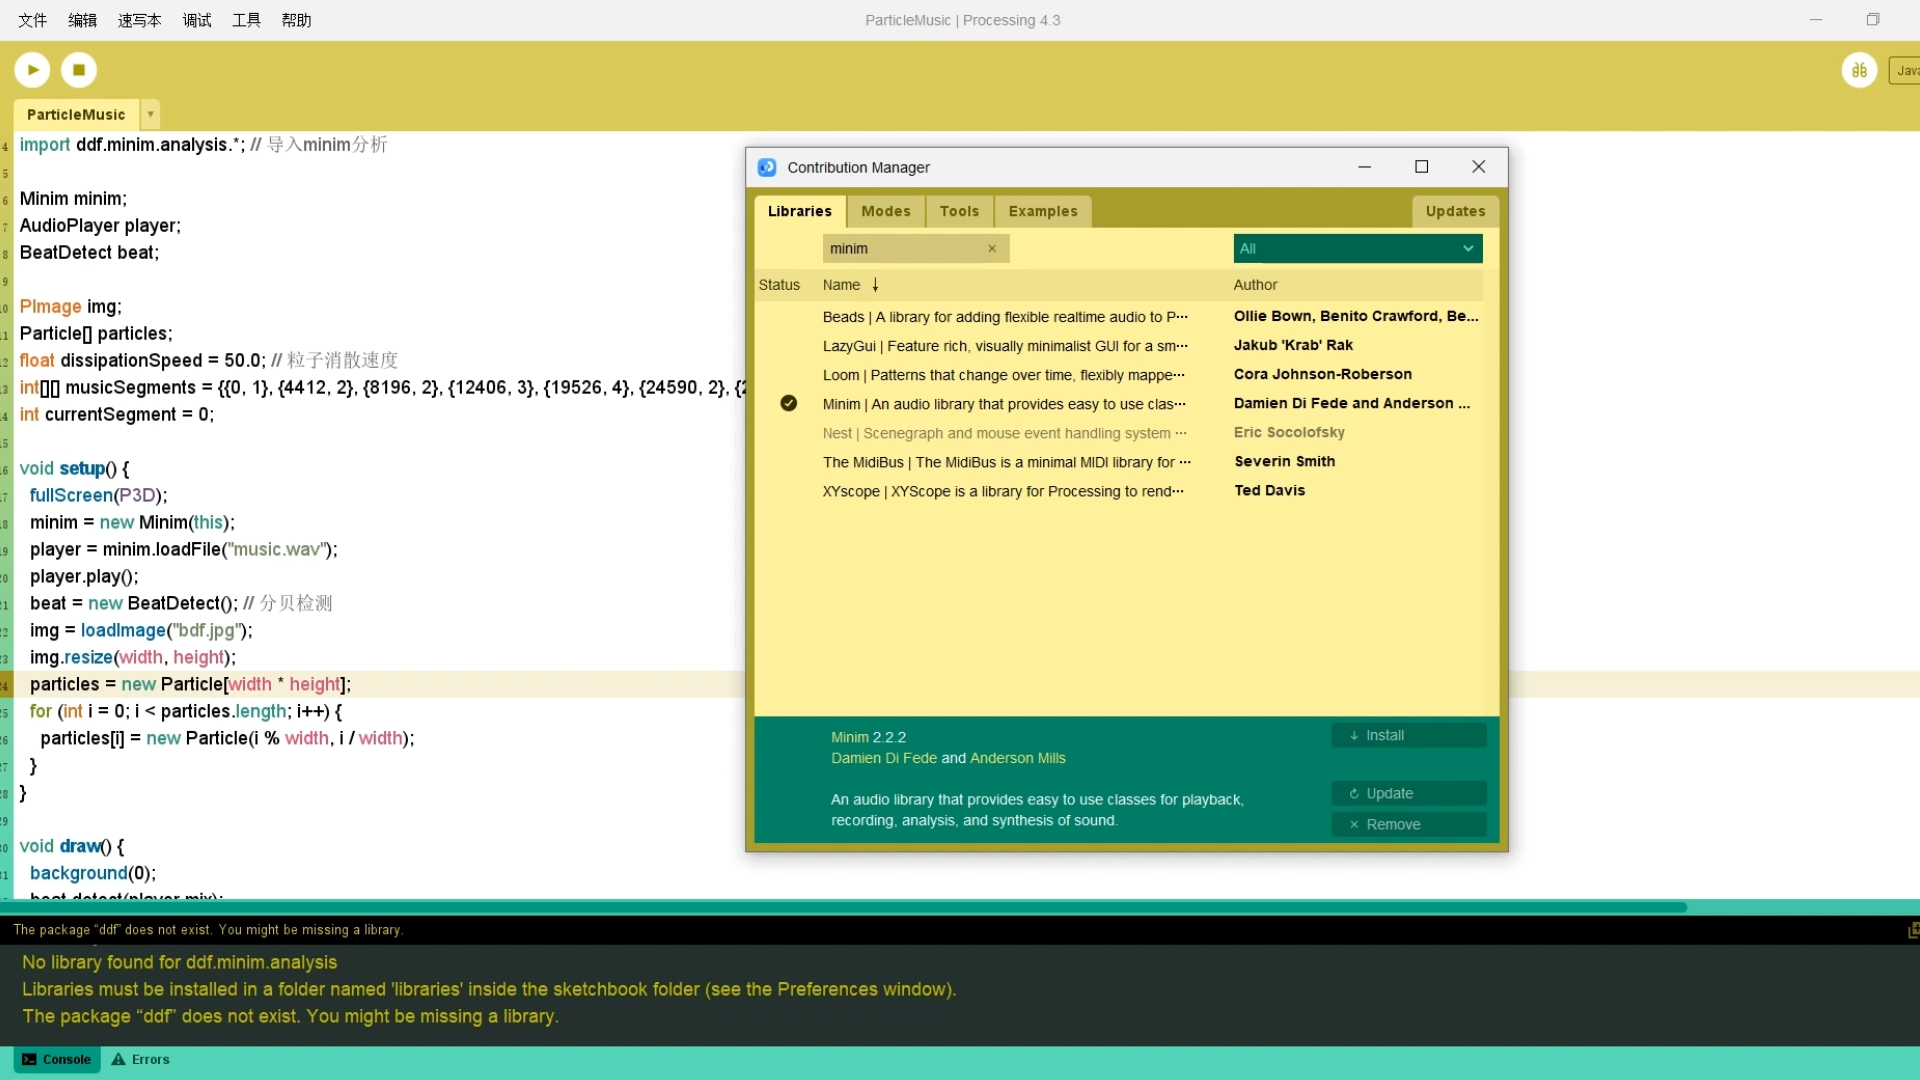The image size is (1920, 1080).
Task: Open the ParticleMusic tab dropdown arrow
Action: 150,114
